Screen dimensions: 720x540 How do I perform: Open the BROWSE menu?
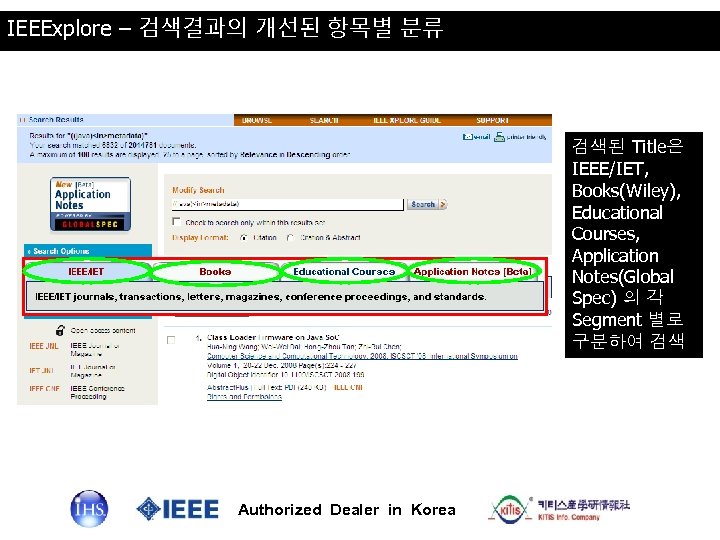pos(257,120)
